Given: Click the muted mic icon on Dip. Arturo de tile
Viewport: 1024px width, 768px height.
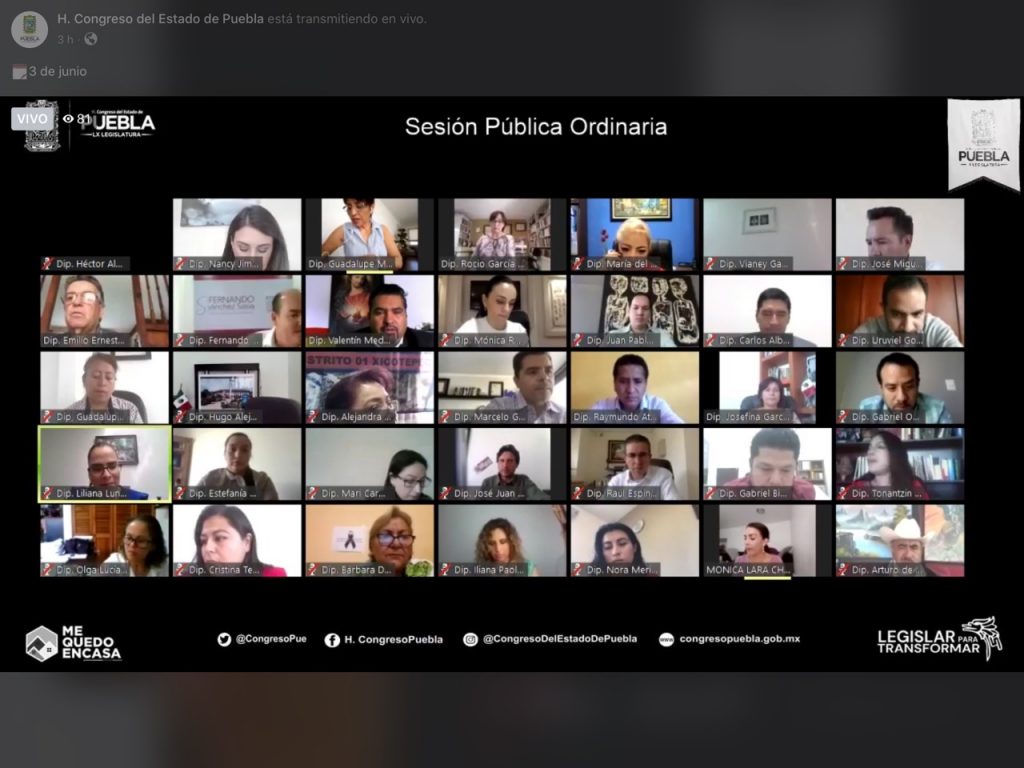Looking at the screenshot, I should (843, 570).
